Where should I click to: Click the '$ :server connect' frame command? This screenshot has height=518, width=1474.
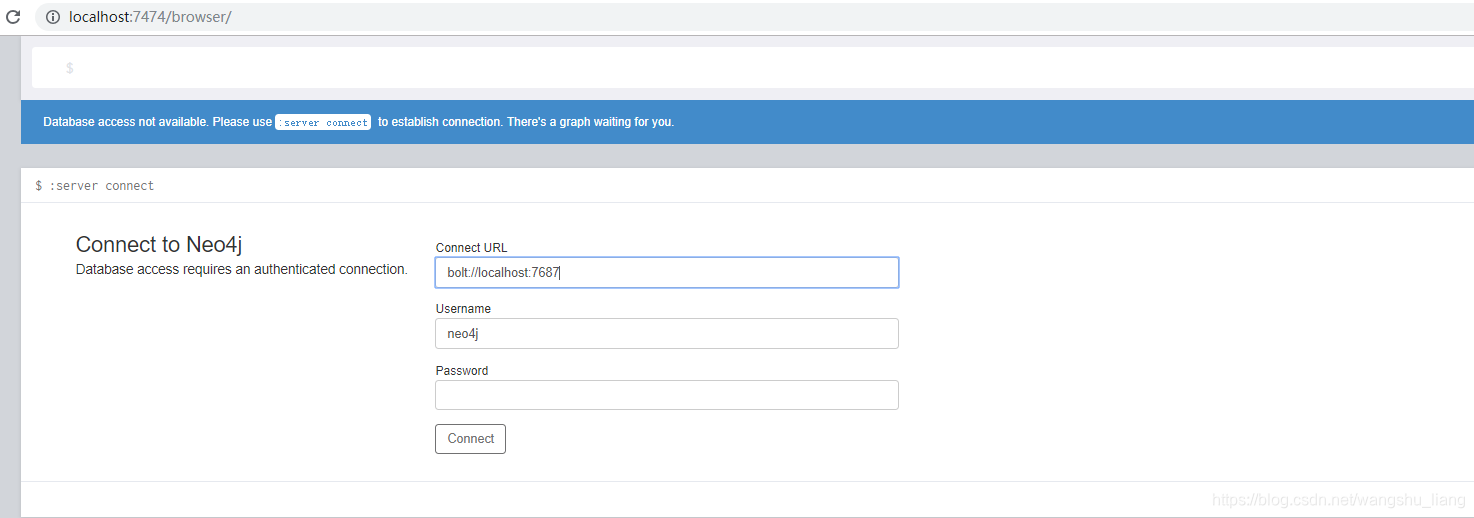[95, 186]
